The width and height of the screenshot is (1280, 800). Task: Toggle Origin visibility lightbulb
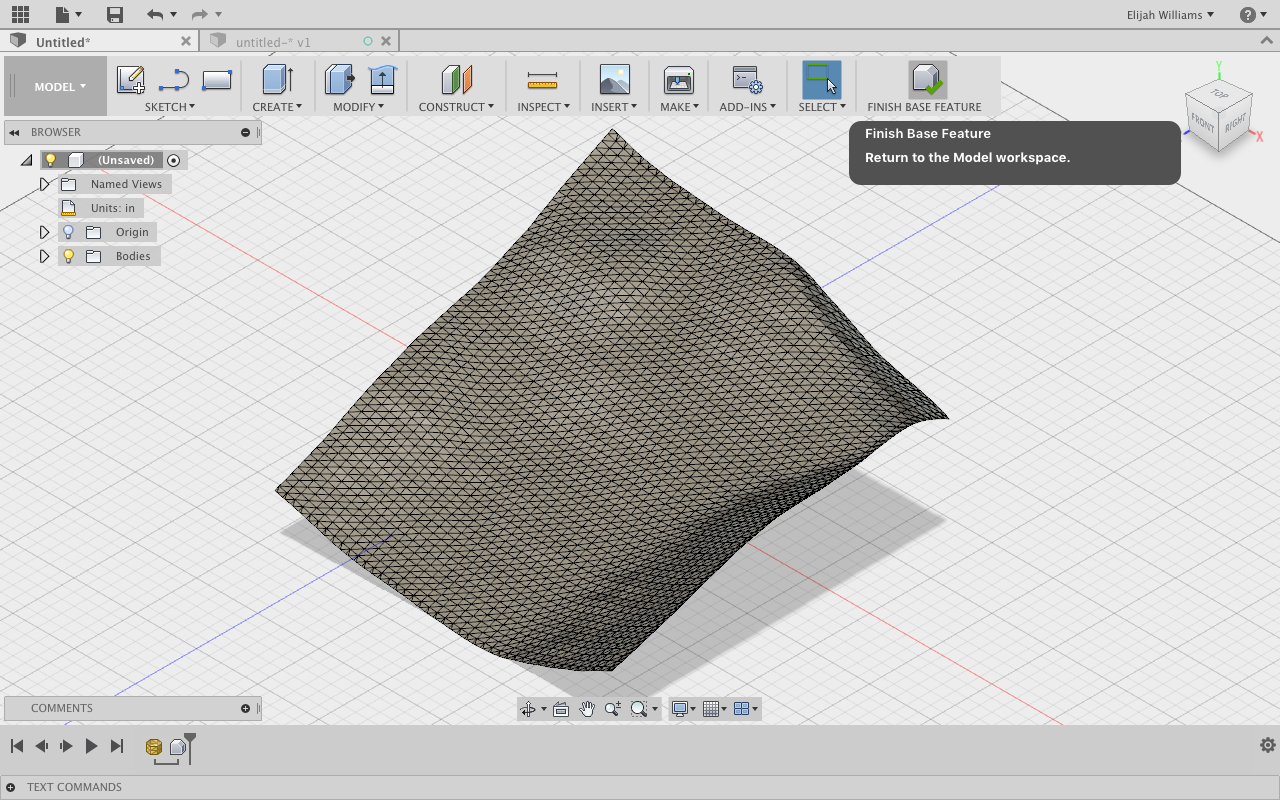pyautogui.click(x=68, y=232)
